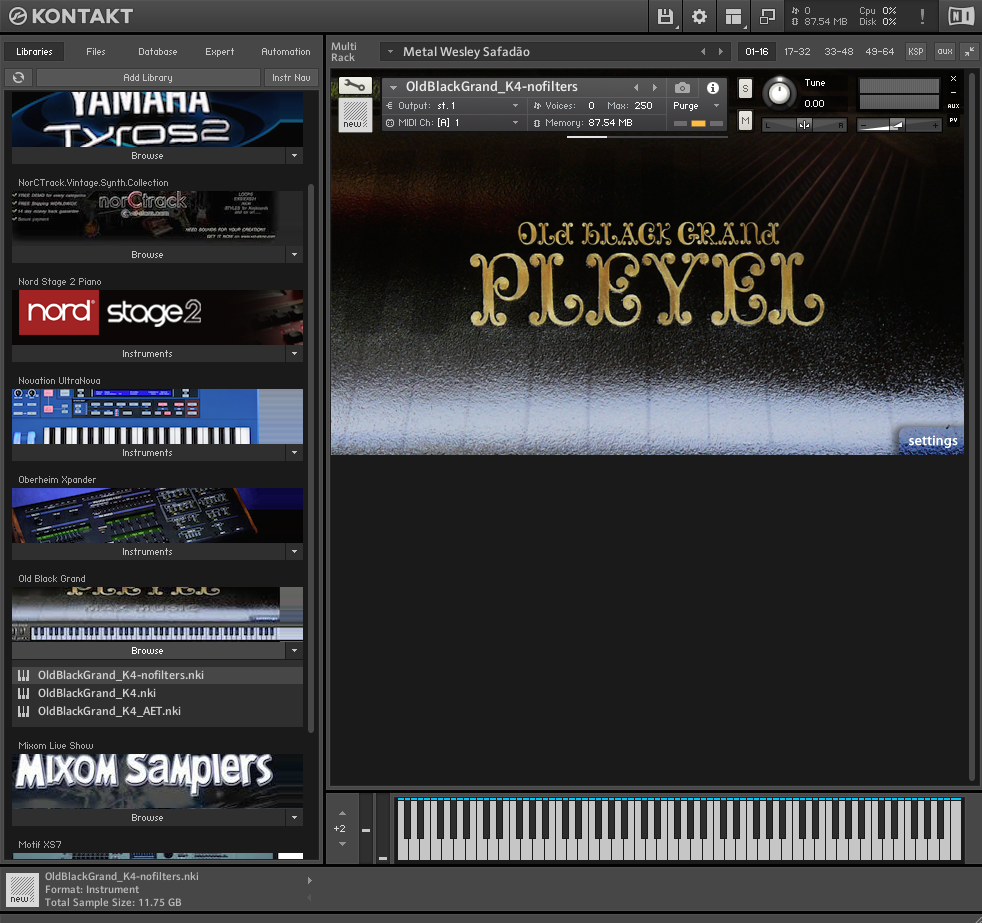The width and height of the screenshot is (982, 923).
Task: Switch to the Files tab
Action: point(96,52)
